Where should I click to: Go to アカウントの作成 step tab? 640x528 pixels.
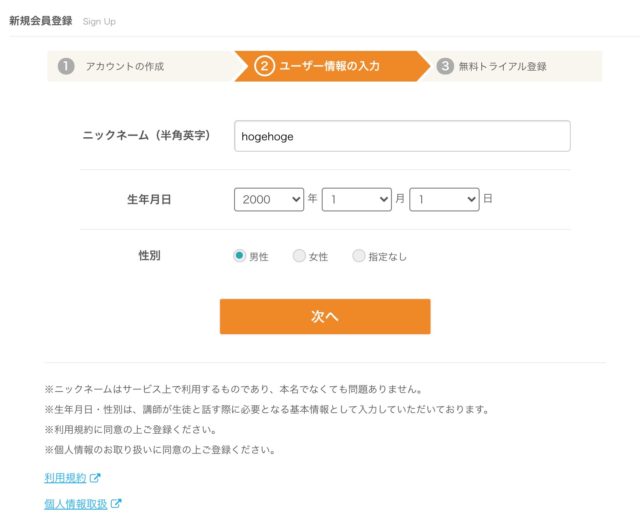coord(125,66)
